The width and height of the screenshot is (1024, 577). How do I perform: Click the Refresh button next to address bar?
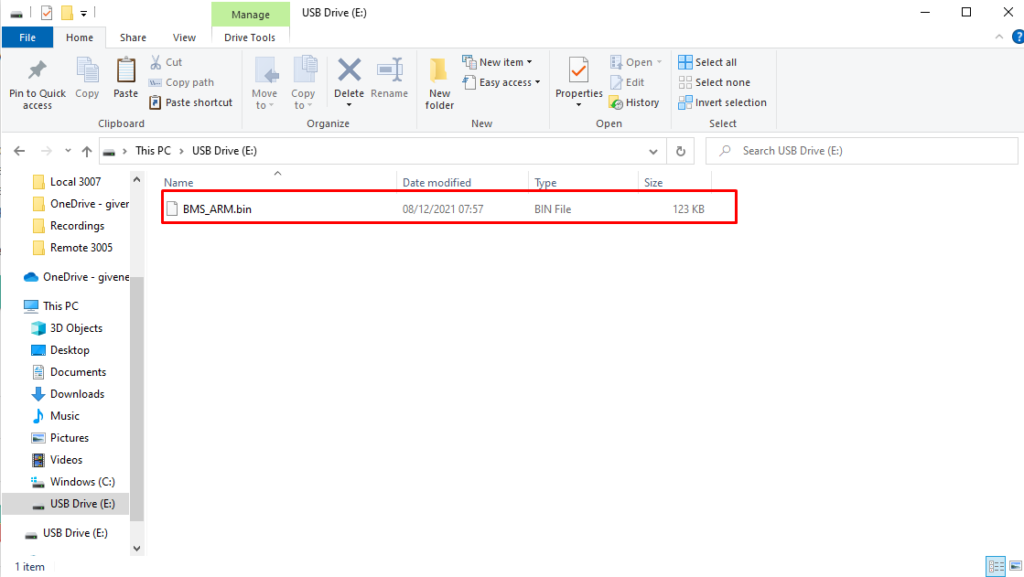pyautogui.click(x=681, y=151)
